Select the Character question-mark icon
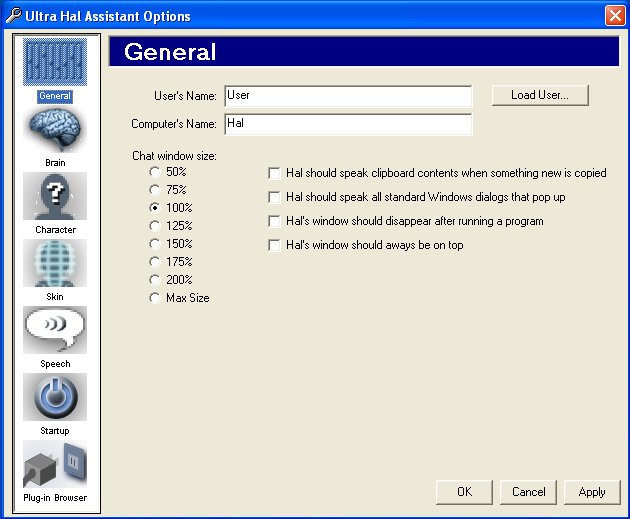 (x=55, y=196)
